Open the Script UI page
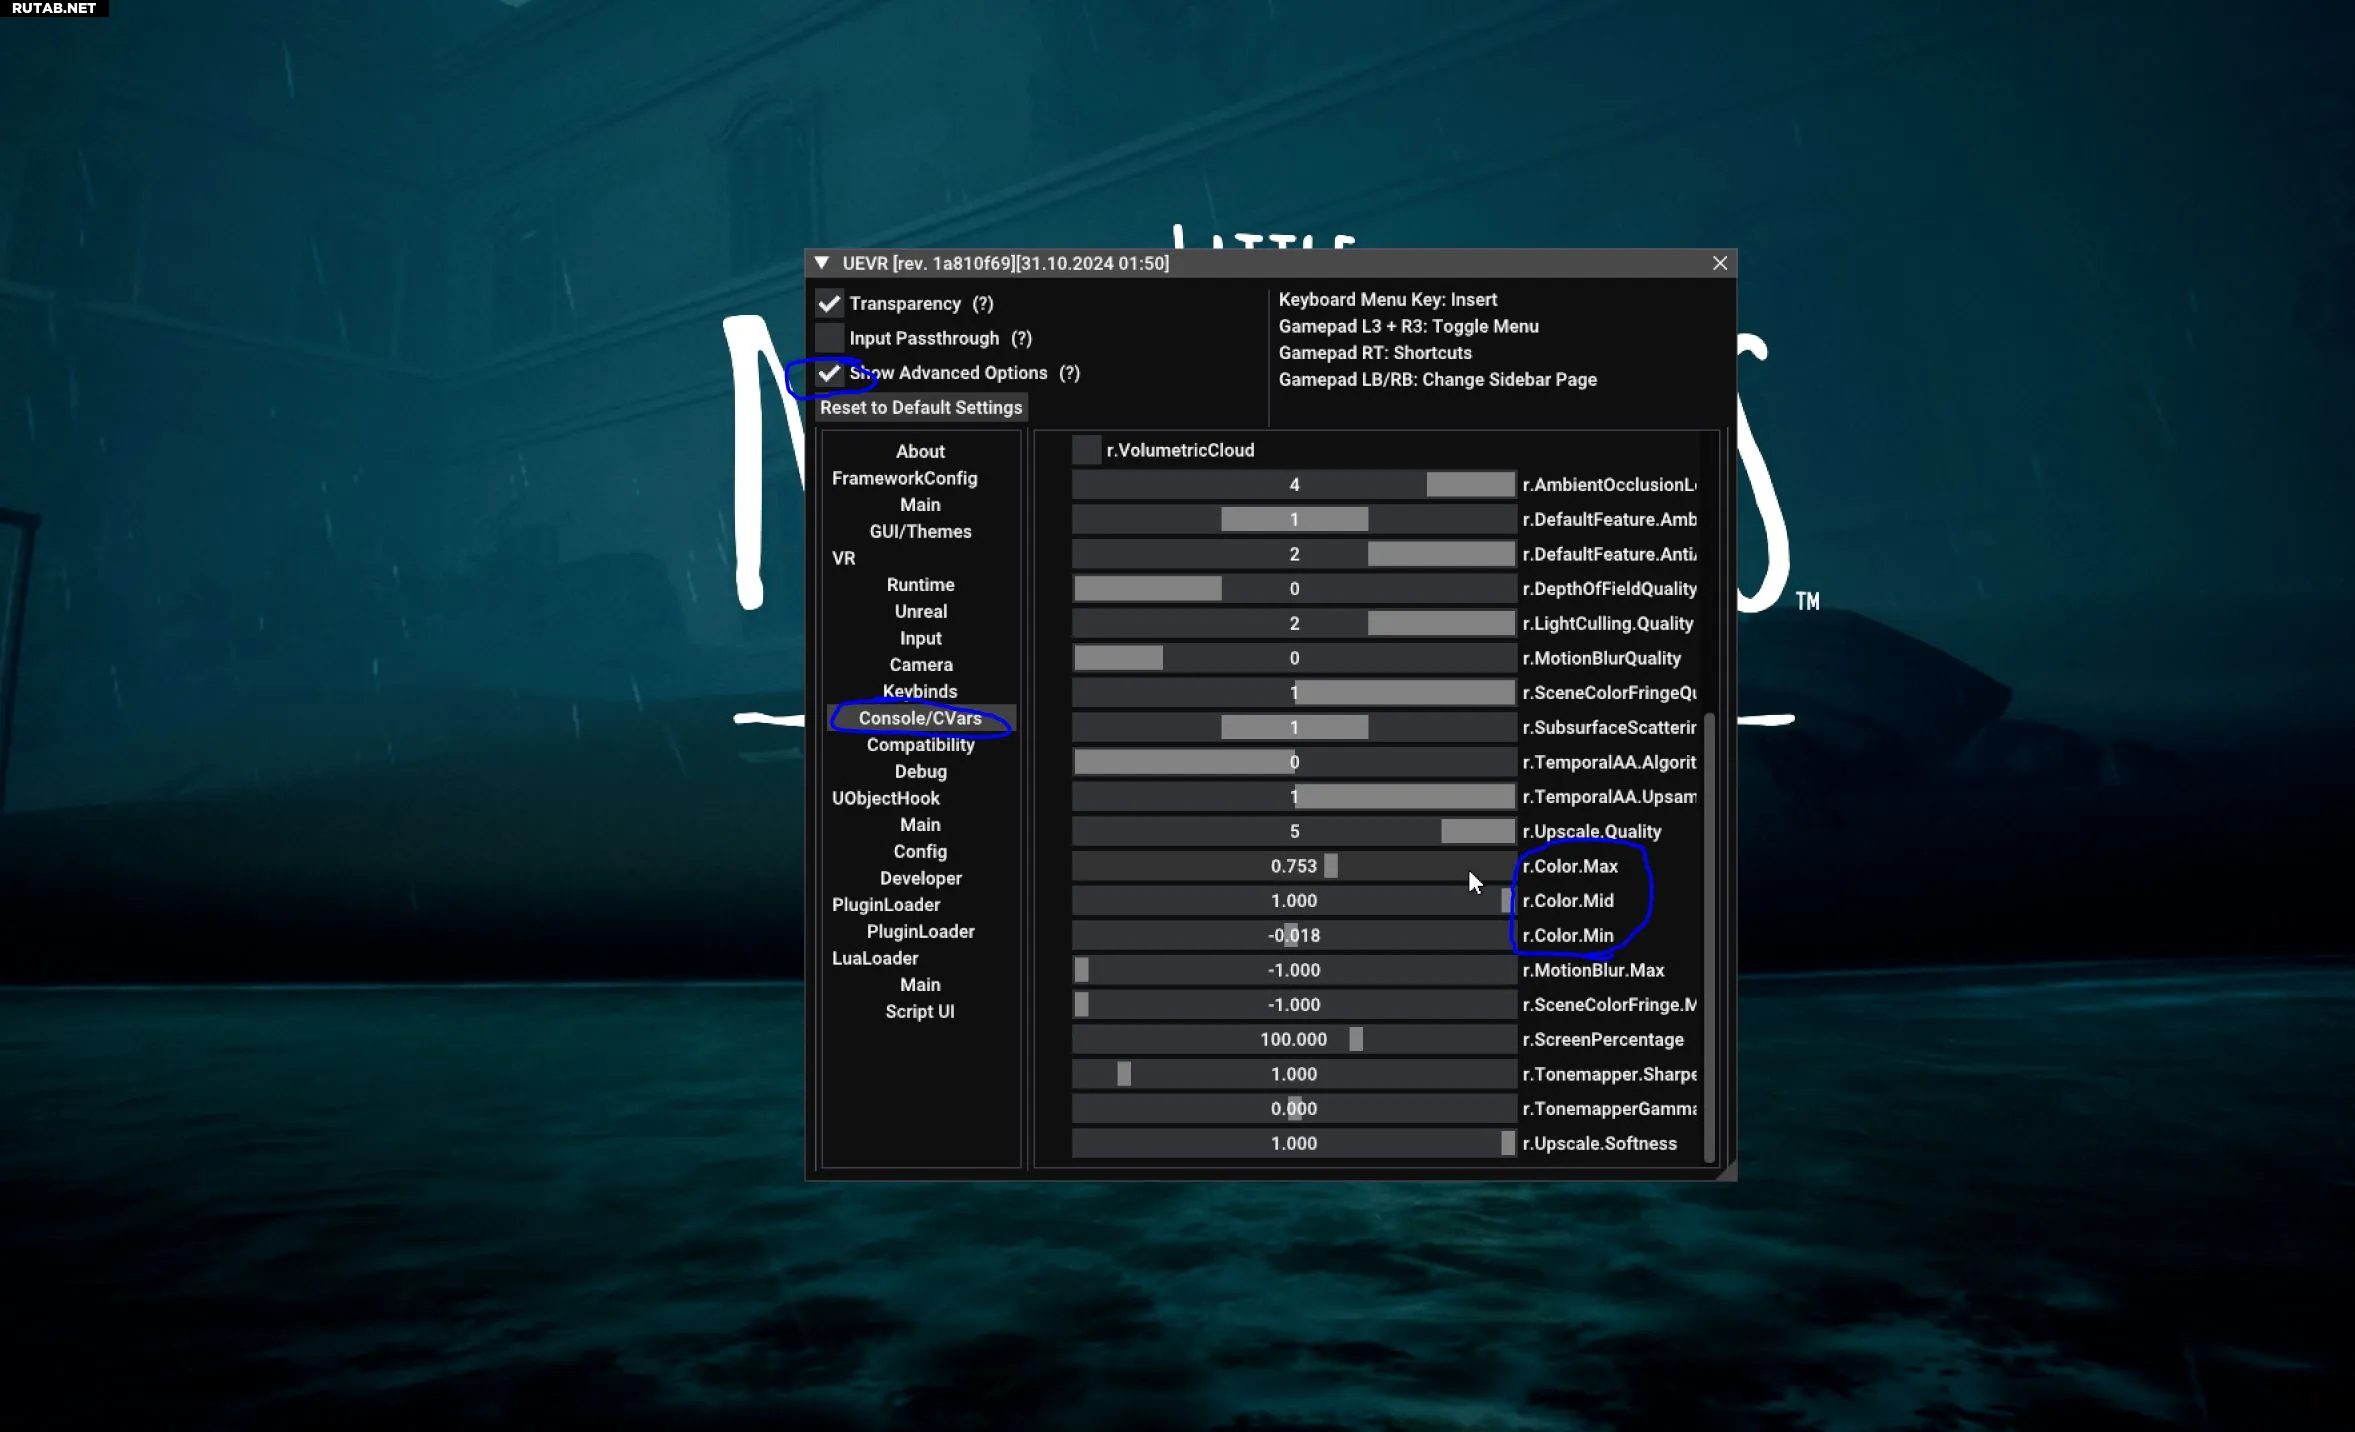 920,1011
